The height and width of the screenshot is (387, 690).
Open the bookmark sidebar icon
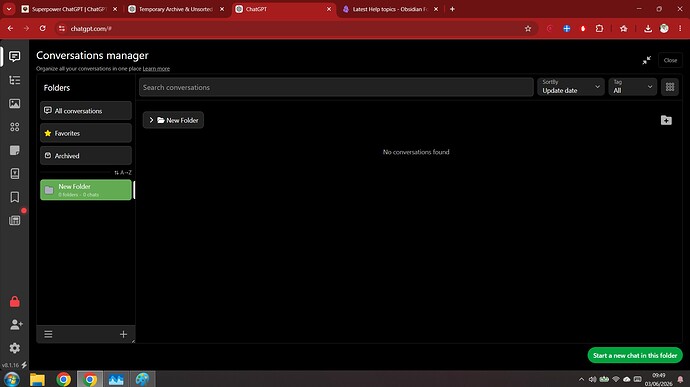tap(15, 197)
